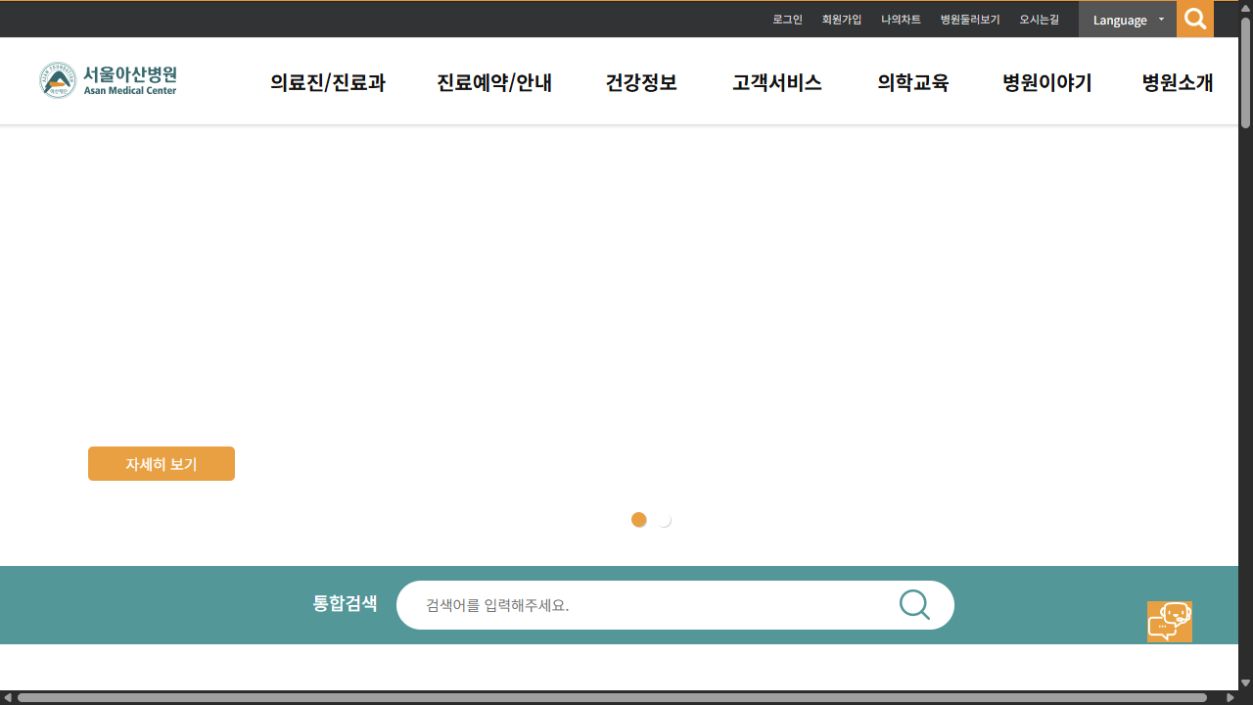The height and width of the screenshot is (705, 1253).
Task: Click the vertical scrollbar down arrow
Action: pyautogui.click(x=1245, y=683)
